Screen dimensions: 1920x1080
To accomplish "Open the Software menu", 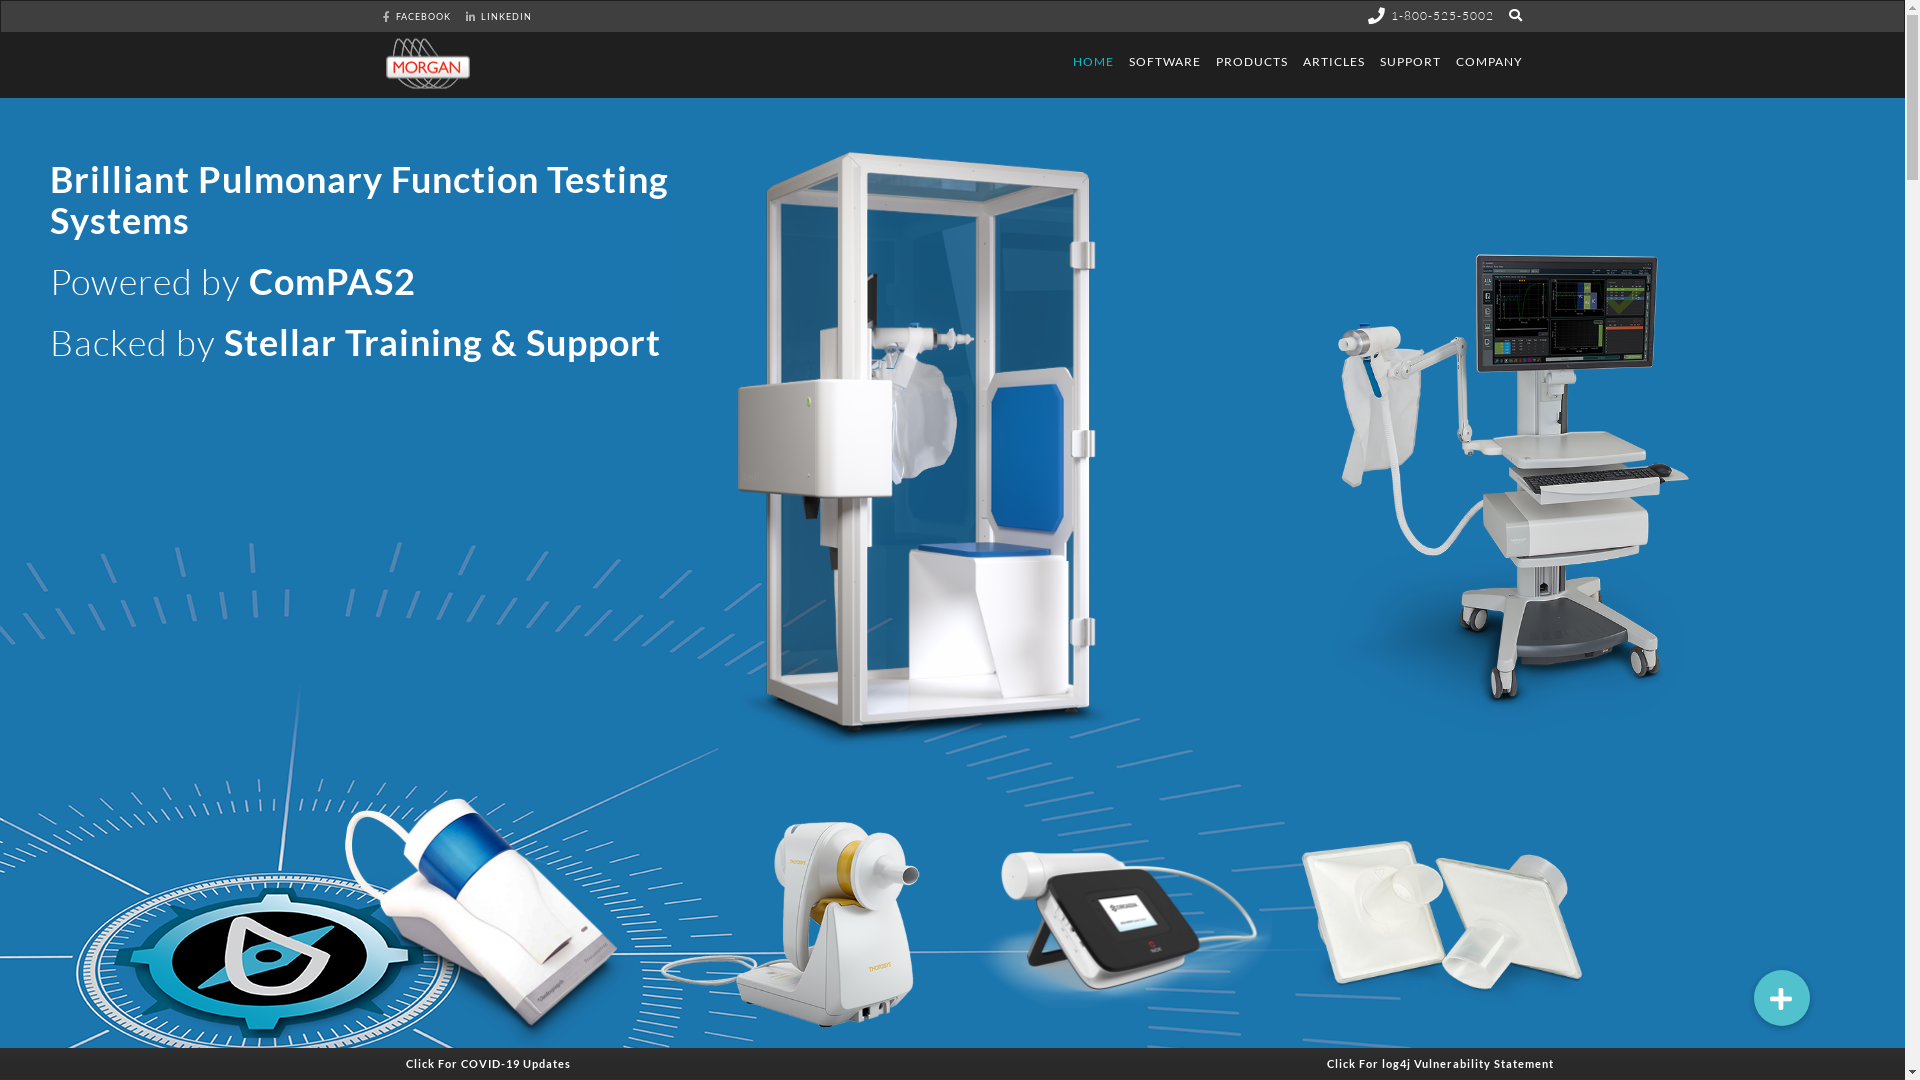I will pyautogui.click(x=1164, y=62).
